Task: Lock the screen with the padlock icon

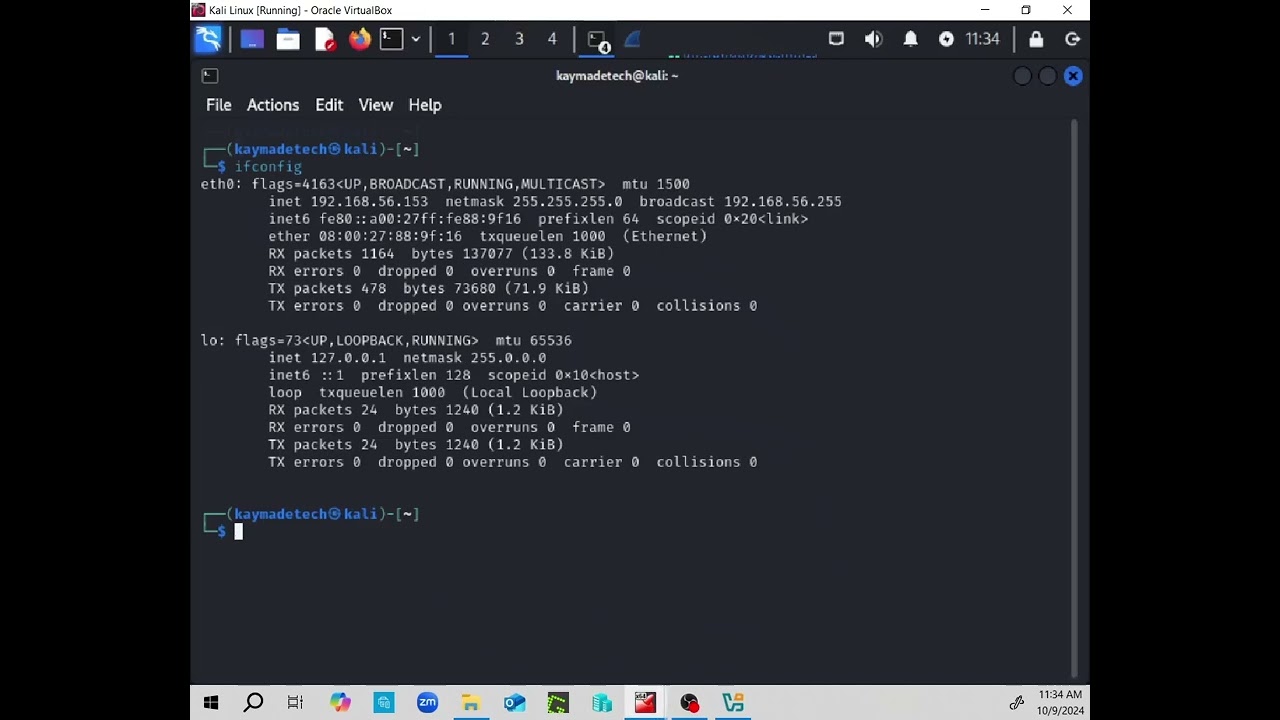Action: coord(1036,39)
